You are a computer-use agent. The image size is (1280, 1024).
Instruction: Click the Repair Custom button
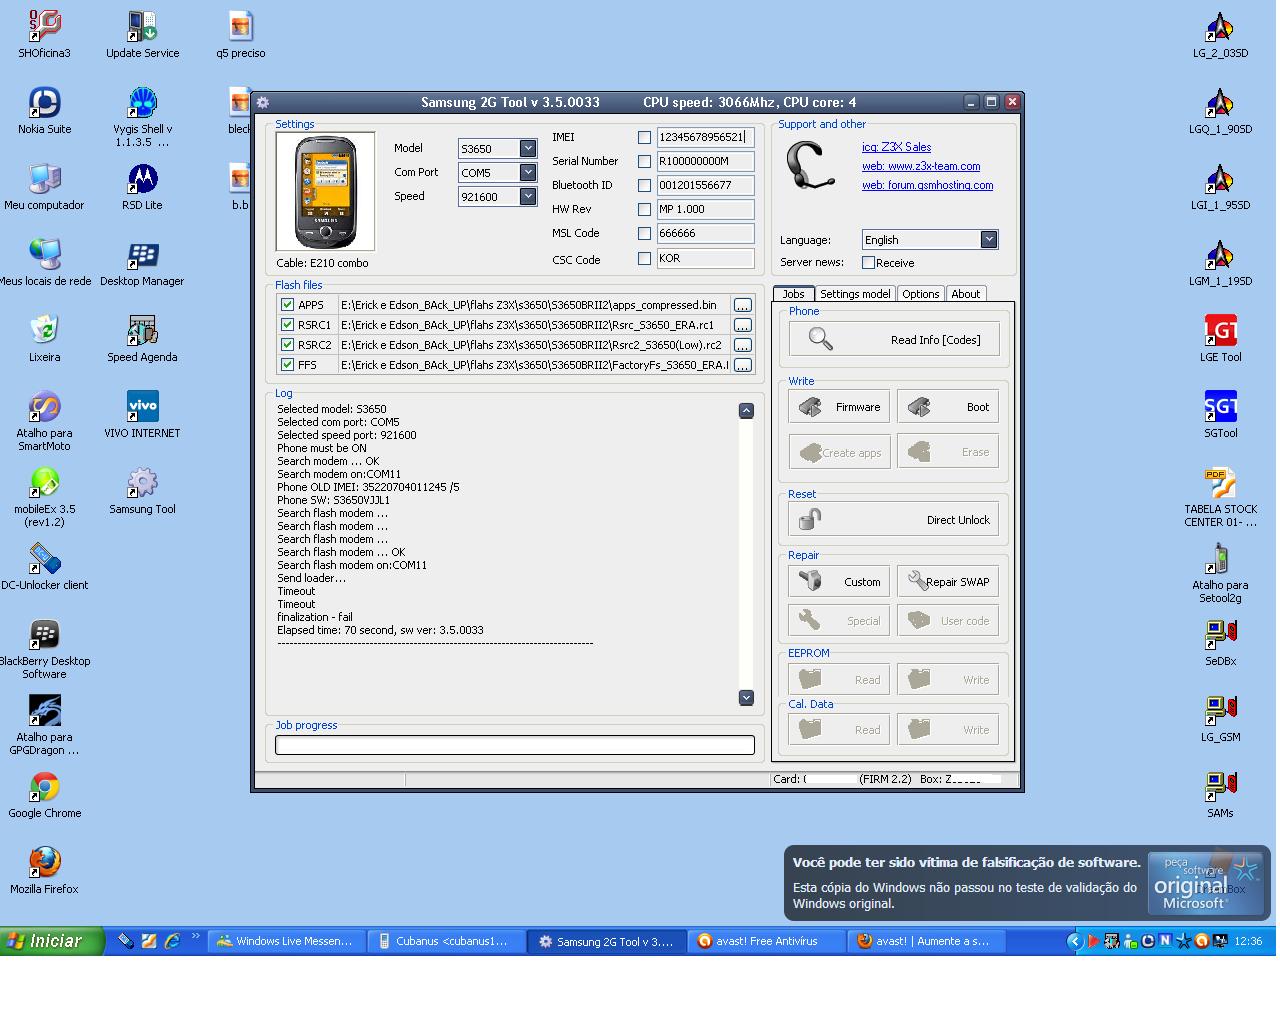point(839,581)
